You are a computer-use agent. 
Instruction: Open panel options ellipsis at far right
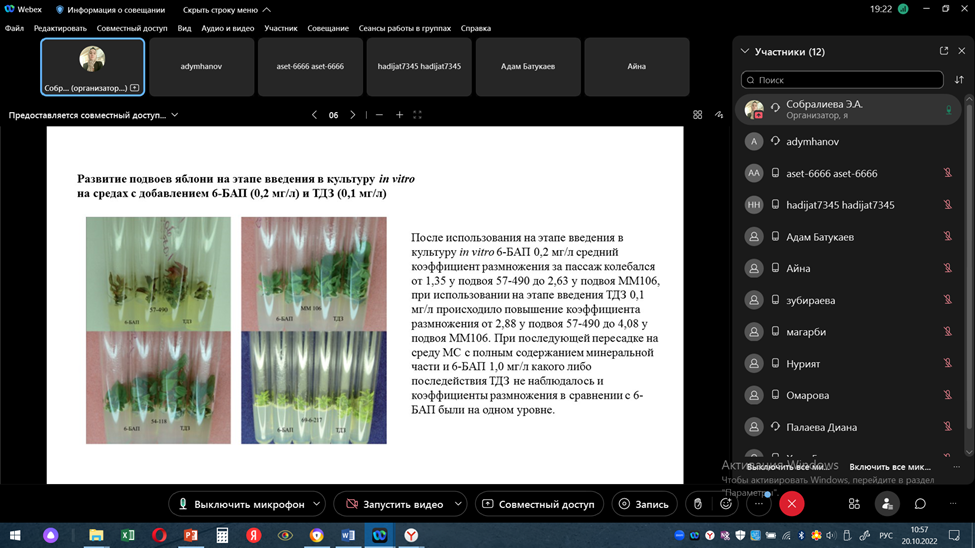click(x=953, y=504)
